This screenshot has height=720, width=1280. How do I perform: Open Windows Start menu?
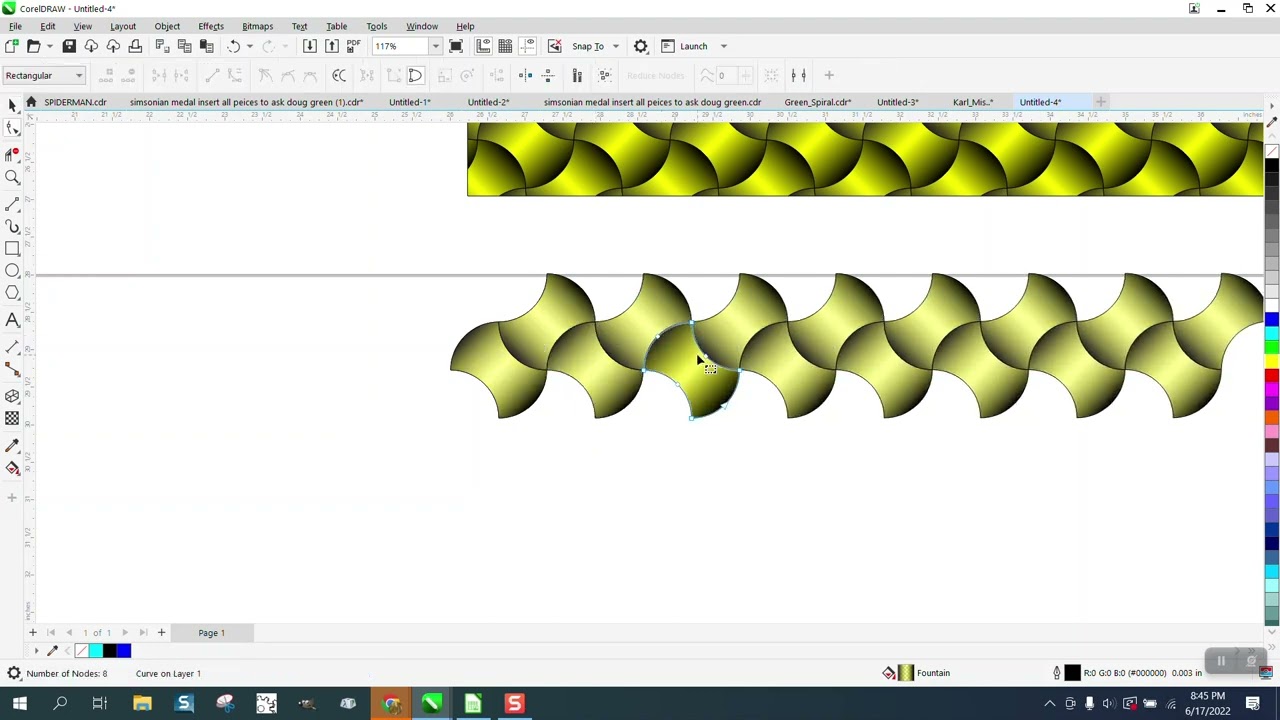(x=19, y=704)
